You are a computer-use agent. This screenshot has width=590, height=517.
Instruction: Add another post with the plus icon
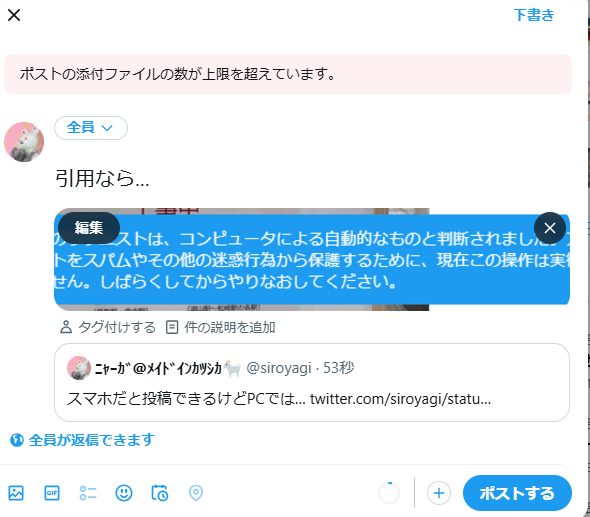[x=439, y=493]
